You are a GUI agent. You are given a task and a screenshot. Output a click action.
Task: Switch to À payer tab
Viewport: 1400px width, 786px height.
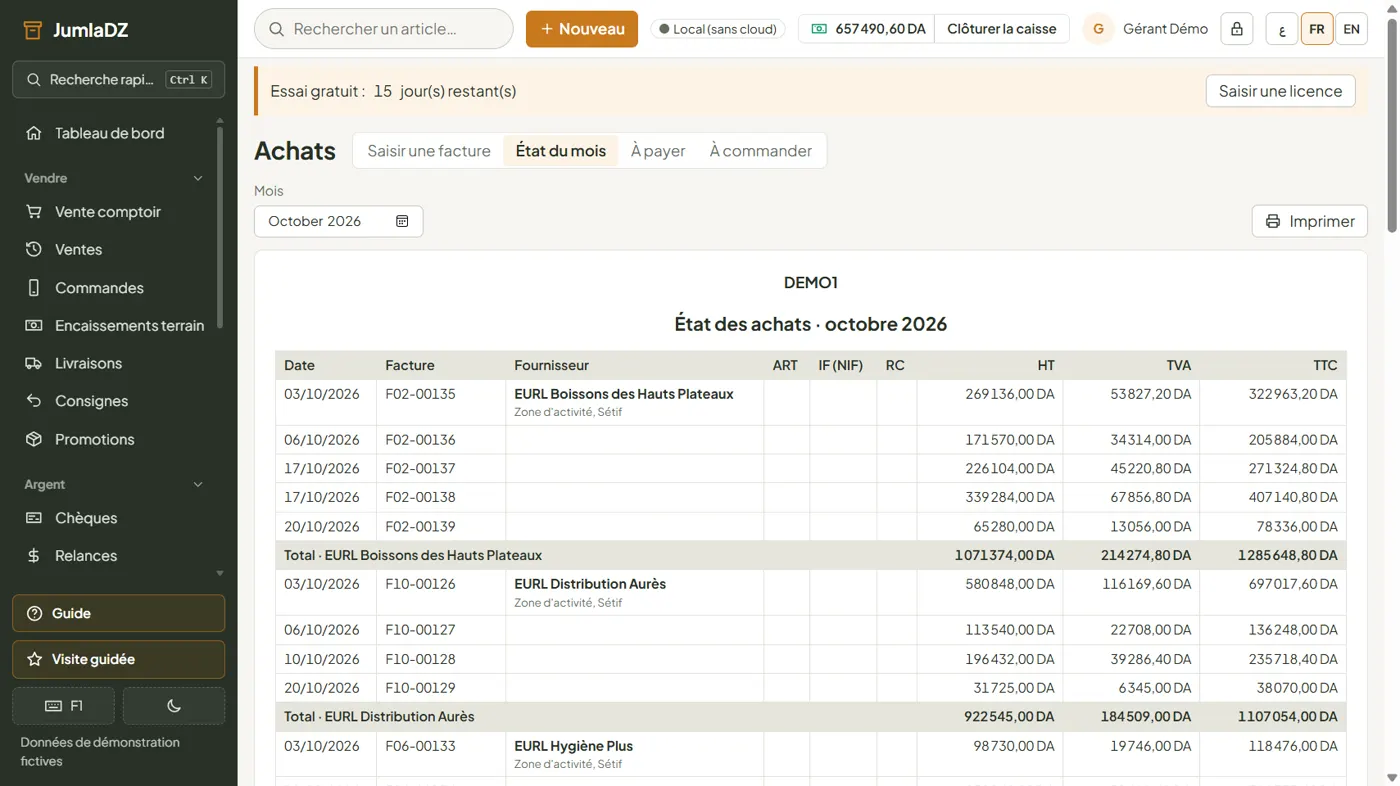pos(658,151)
